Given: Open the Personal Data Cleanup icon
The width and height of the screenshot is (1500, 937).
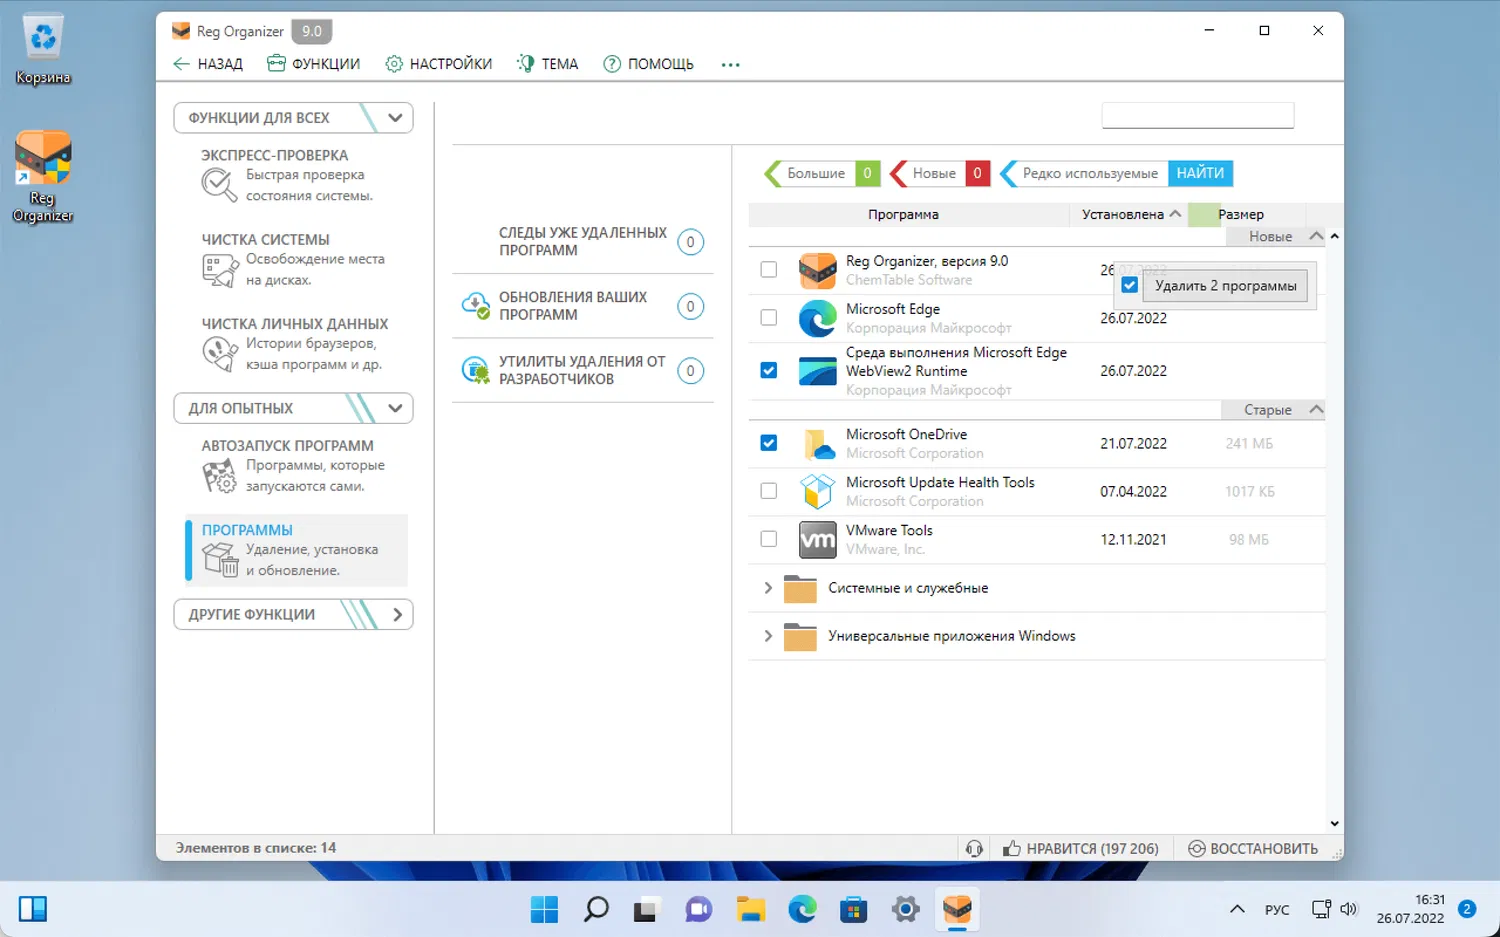Looking at the screenshot, I should [219, 353].
